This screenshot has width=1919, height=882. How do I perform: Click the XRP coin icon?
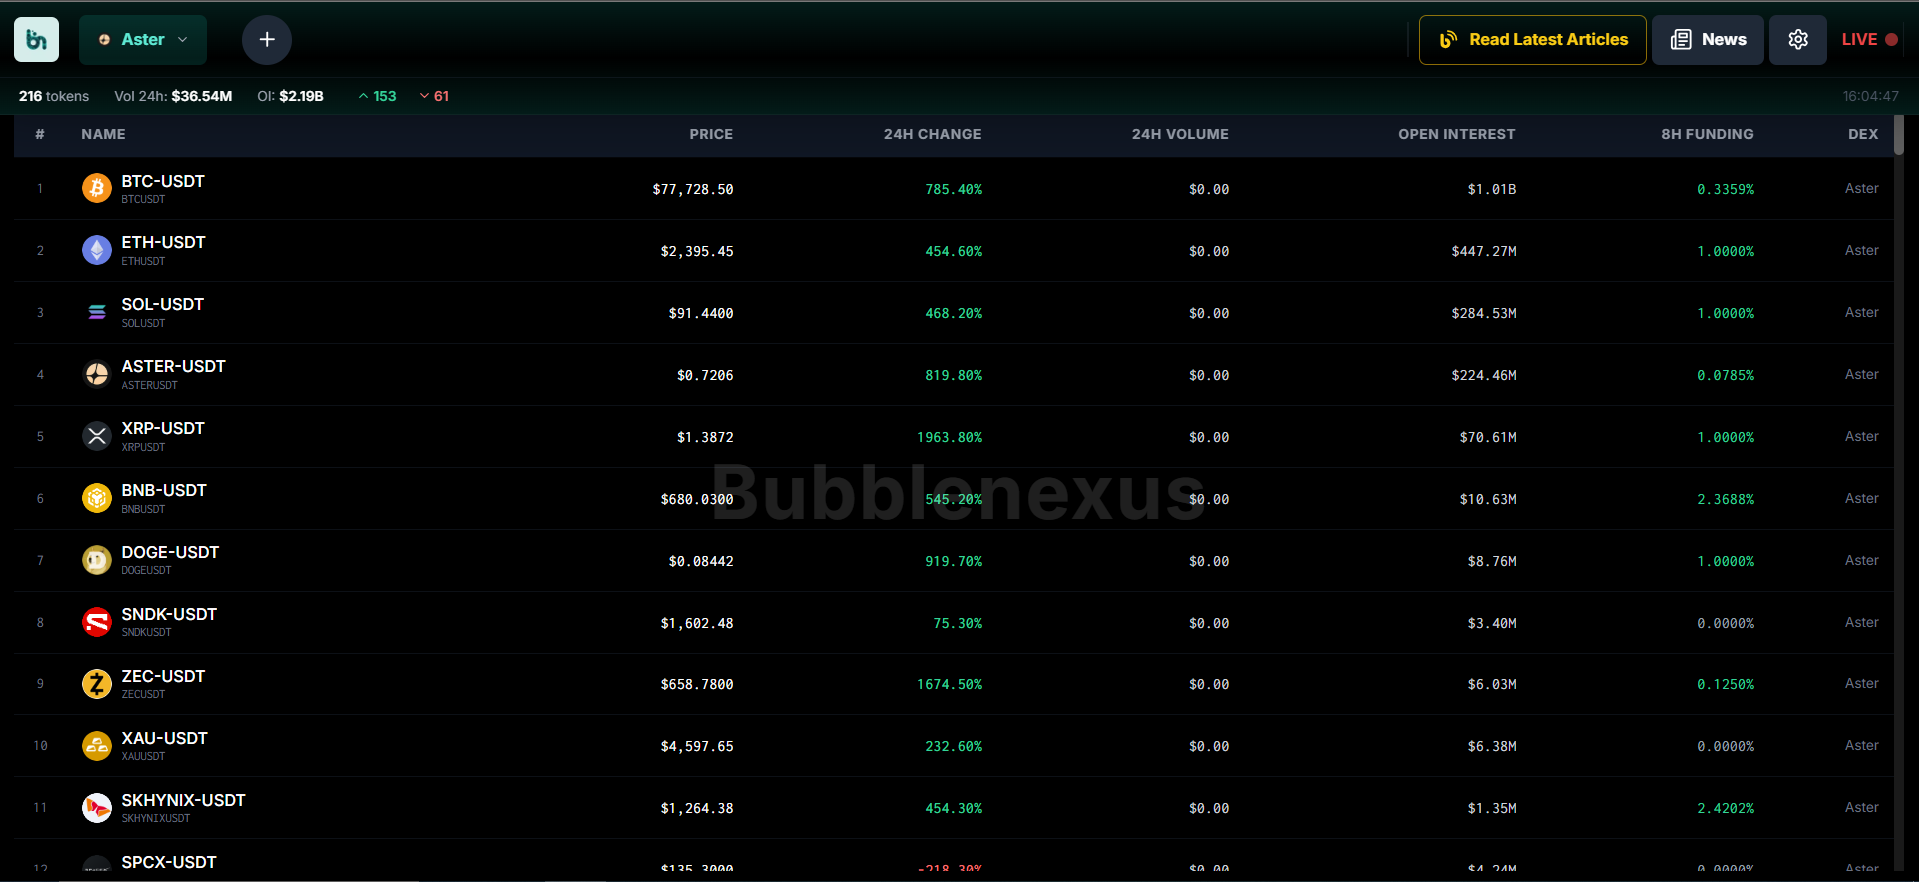coord(97,436)
